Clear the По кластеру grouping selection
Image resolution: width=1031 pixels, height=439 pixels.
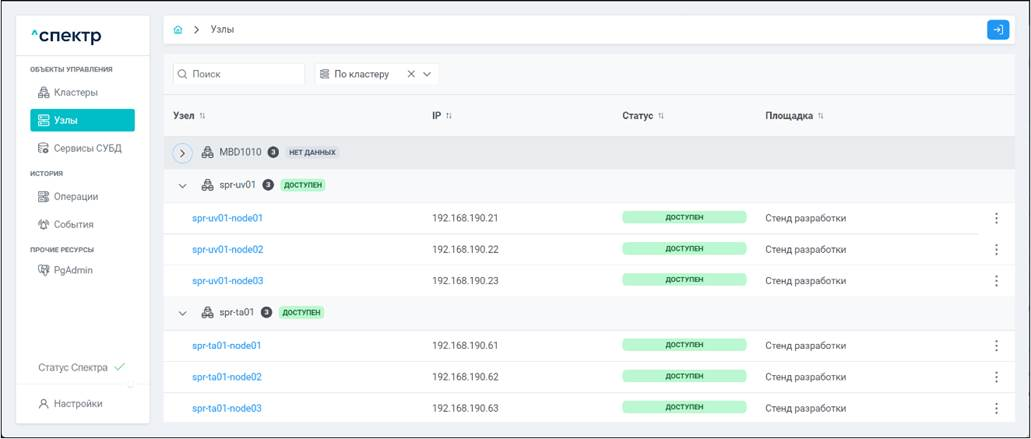411,74
